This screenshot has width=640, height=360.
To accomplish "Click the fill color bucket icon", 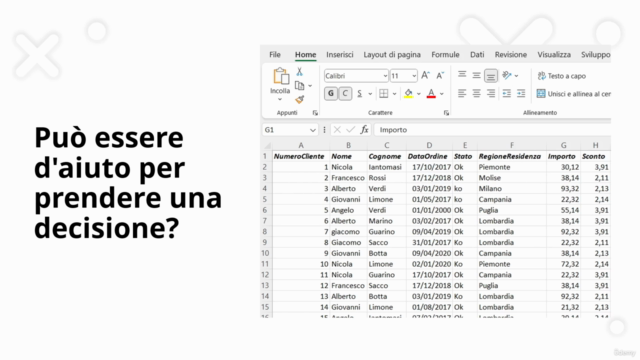I will point(408,93).
